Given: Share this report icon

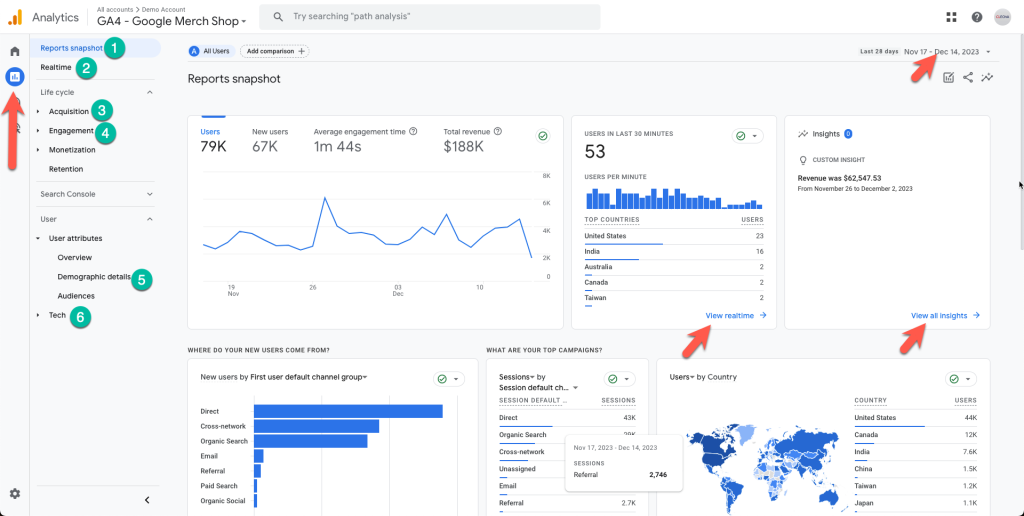Looking at the screenshot, I should tap(968, 78).
